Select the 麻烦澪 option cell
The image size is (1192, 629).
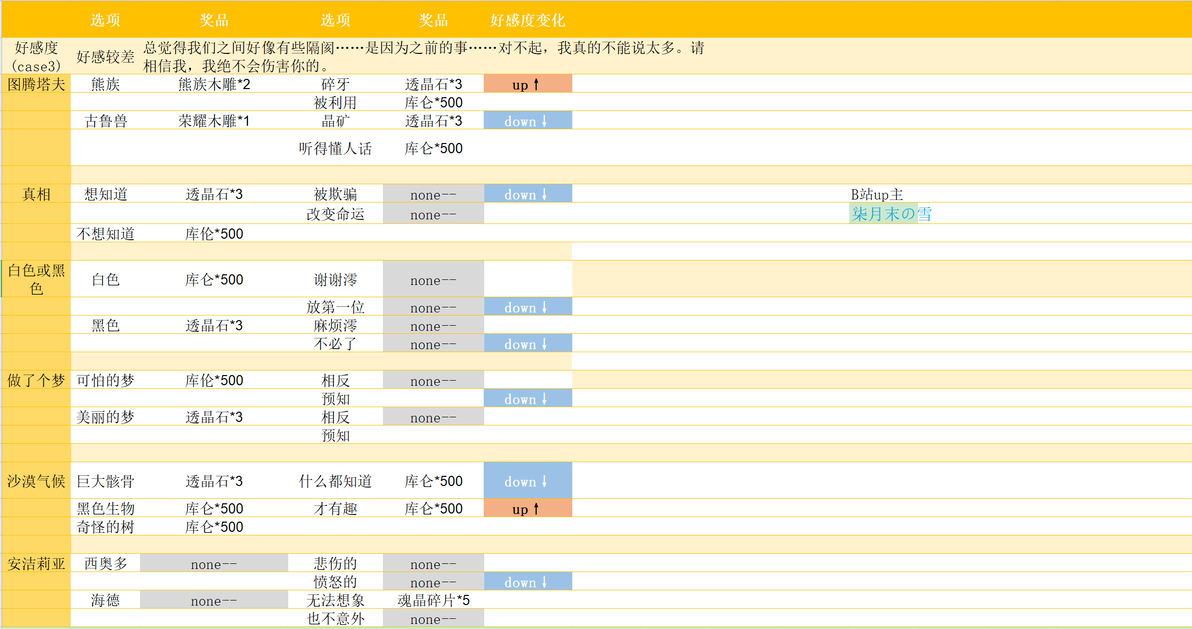(335, 325)
